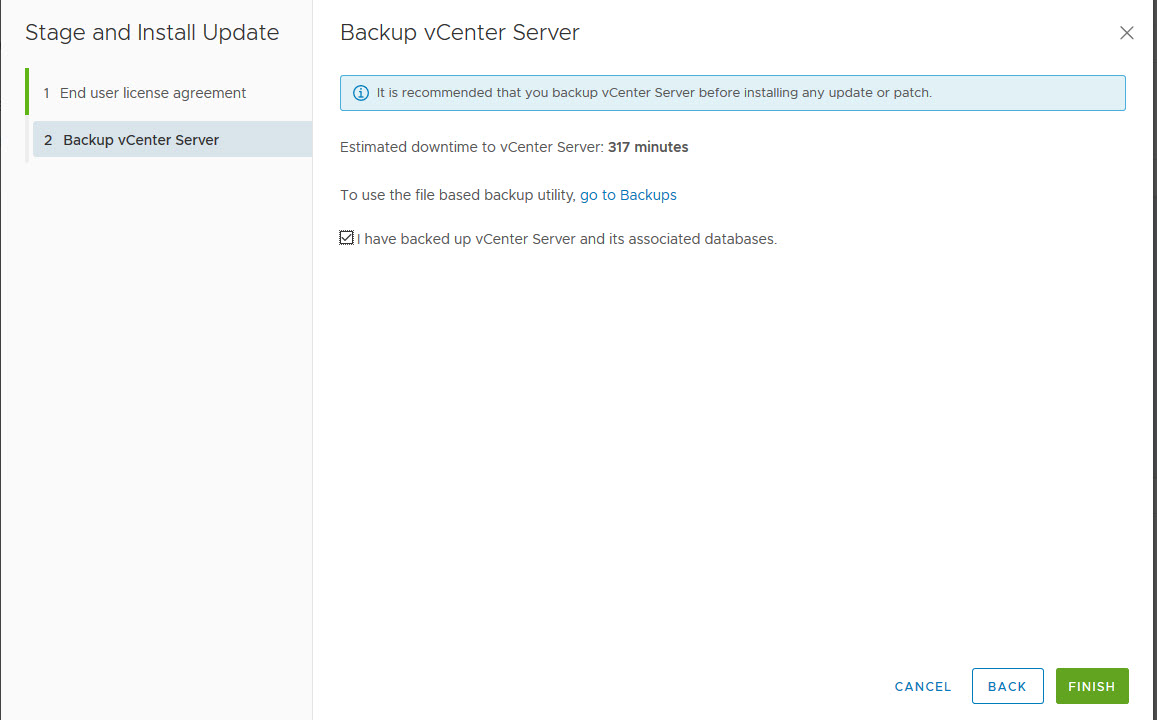Click the green FINISH button
1157x720 pixels.
pyautogui.click(x=1091, y=686)
